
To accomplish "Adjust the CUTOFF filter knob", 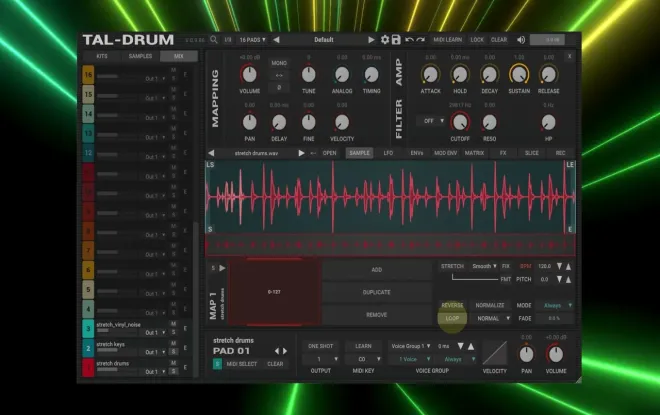I will (460, 122).
